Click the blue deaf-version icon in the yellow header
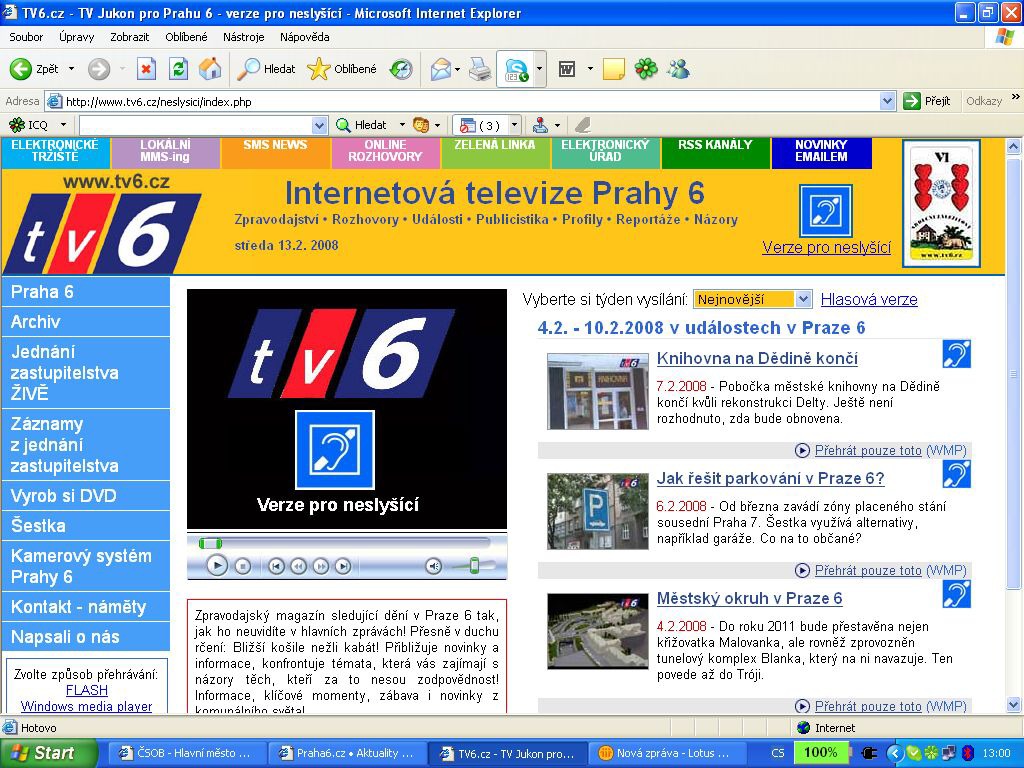The image size is (1024, 768). pyautogui.click(x=826, y=211)
